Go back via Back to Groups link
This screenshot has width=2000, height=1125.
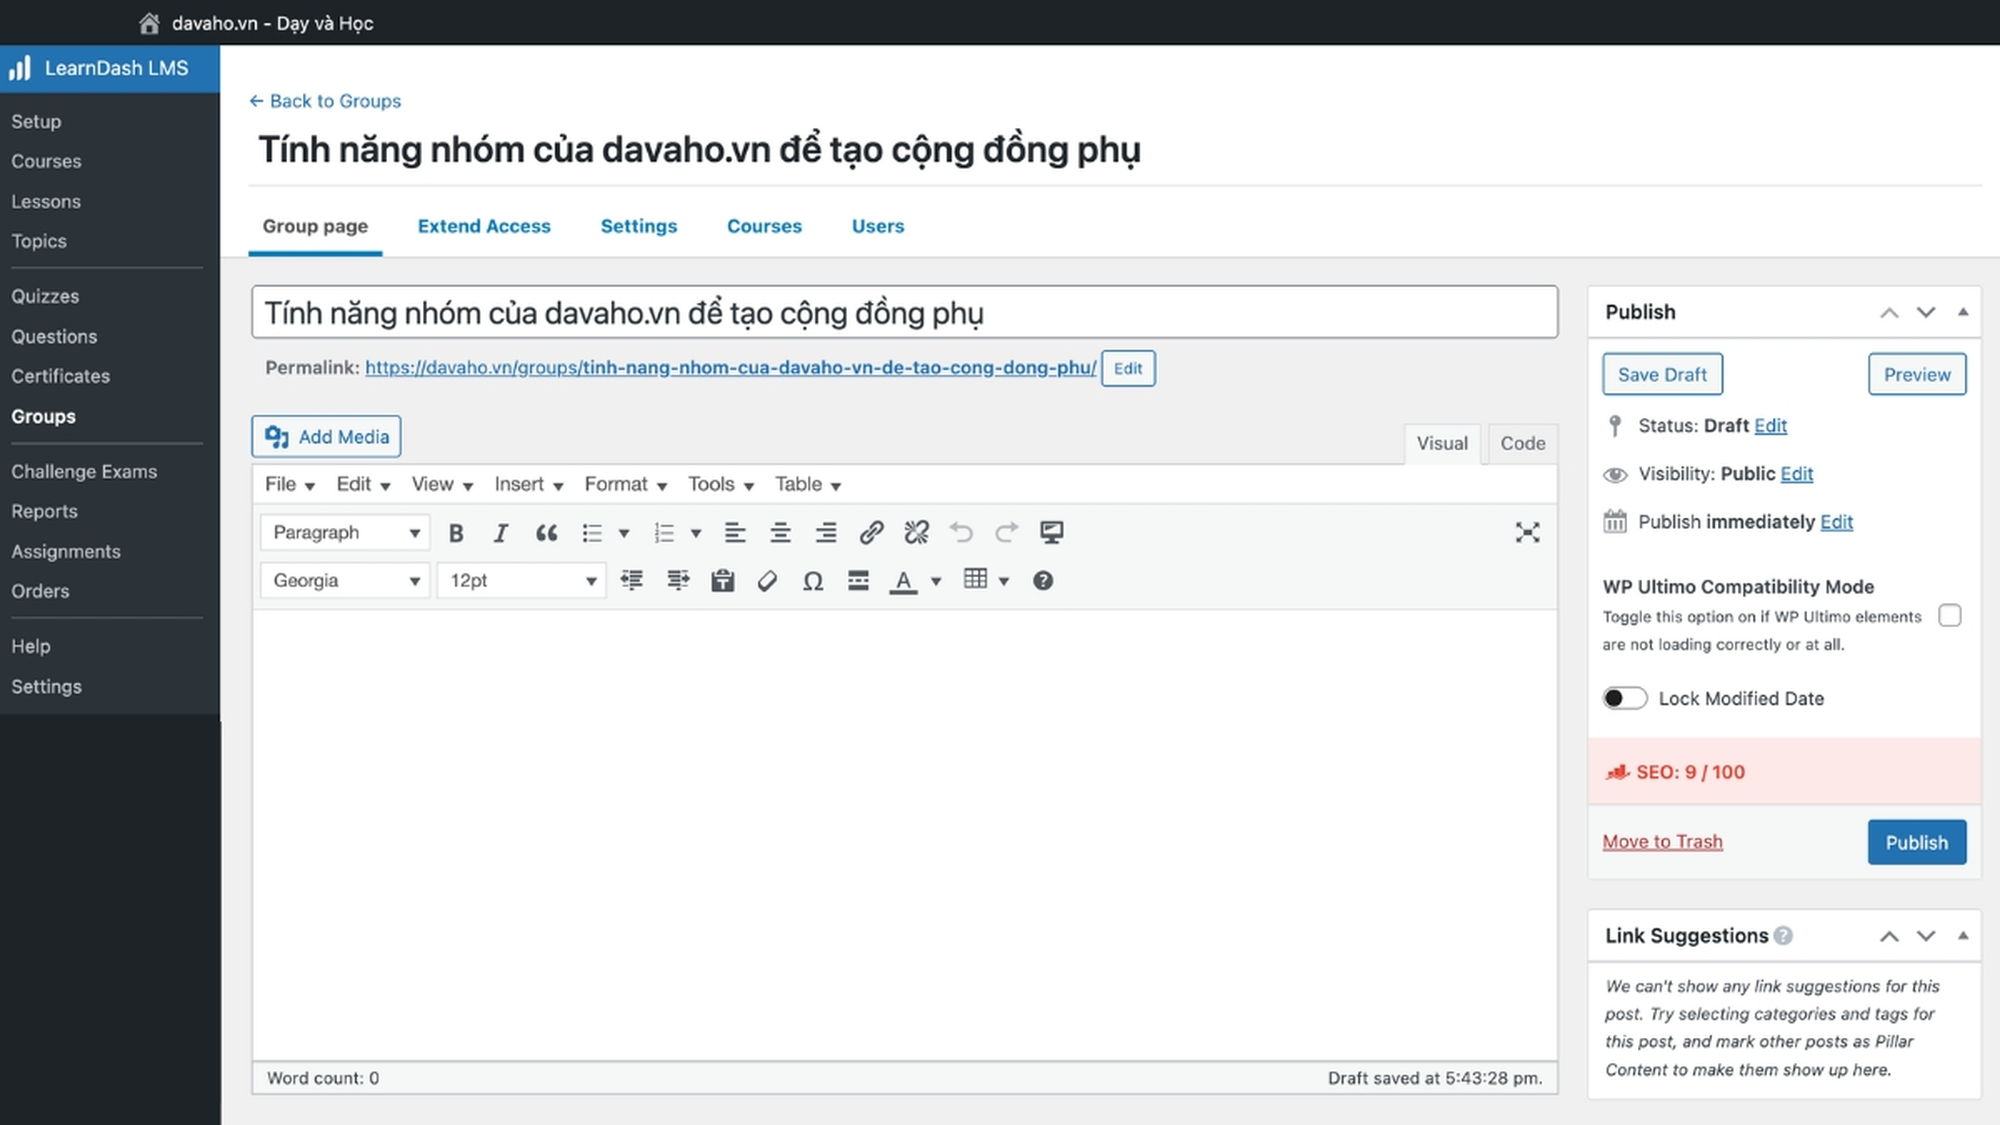(x=325, y=101)
